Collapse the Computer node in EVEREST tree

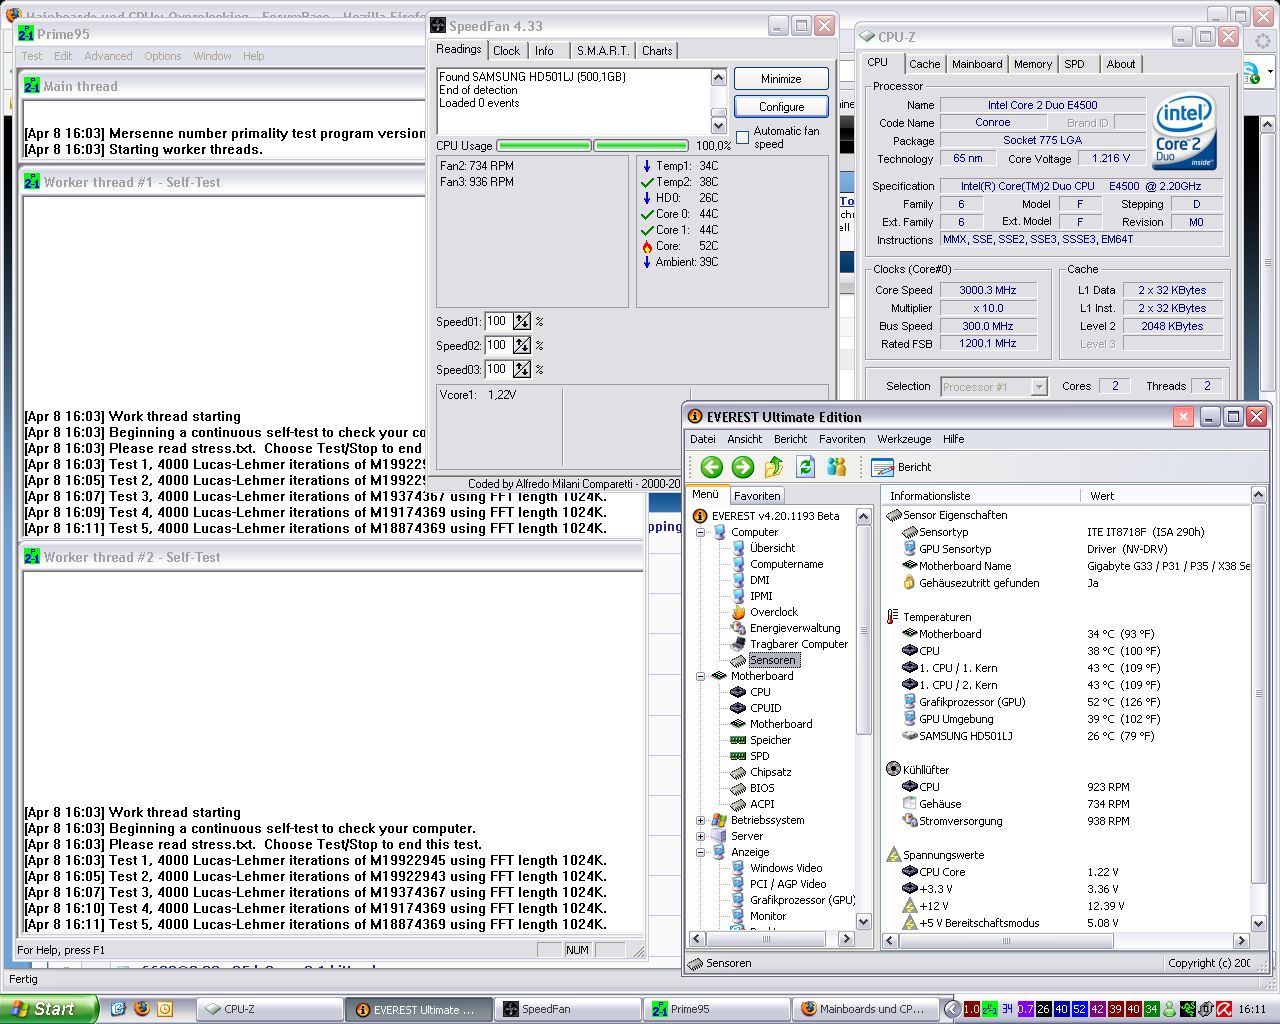(x=701, y=532)
